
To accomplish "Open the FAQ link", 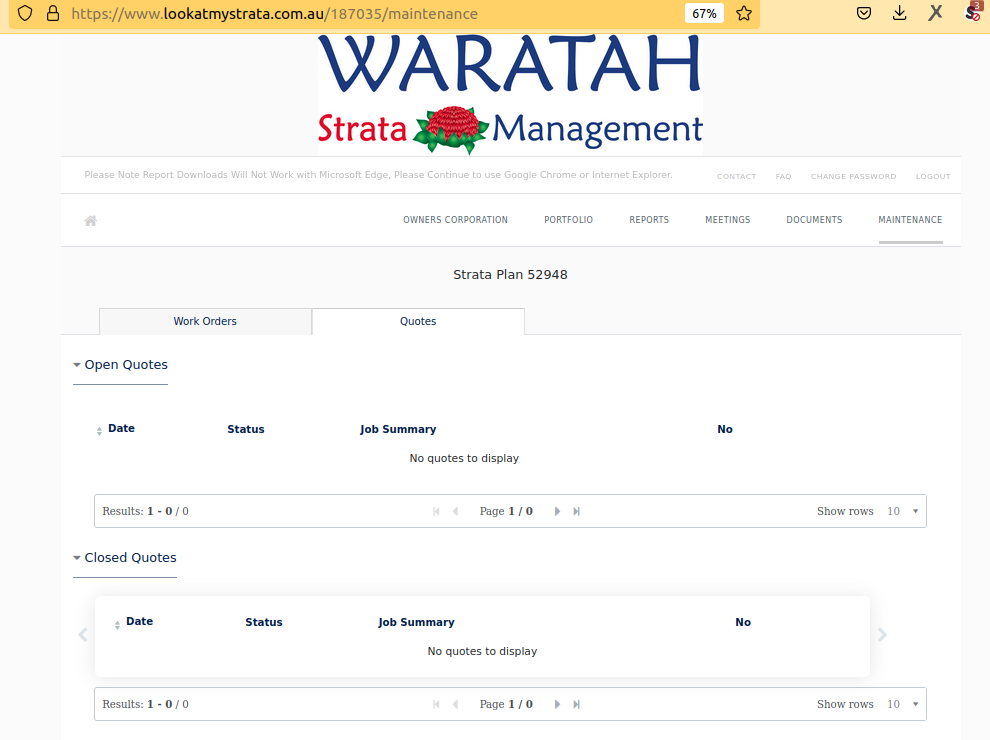I will [x=784, y=176].
